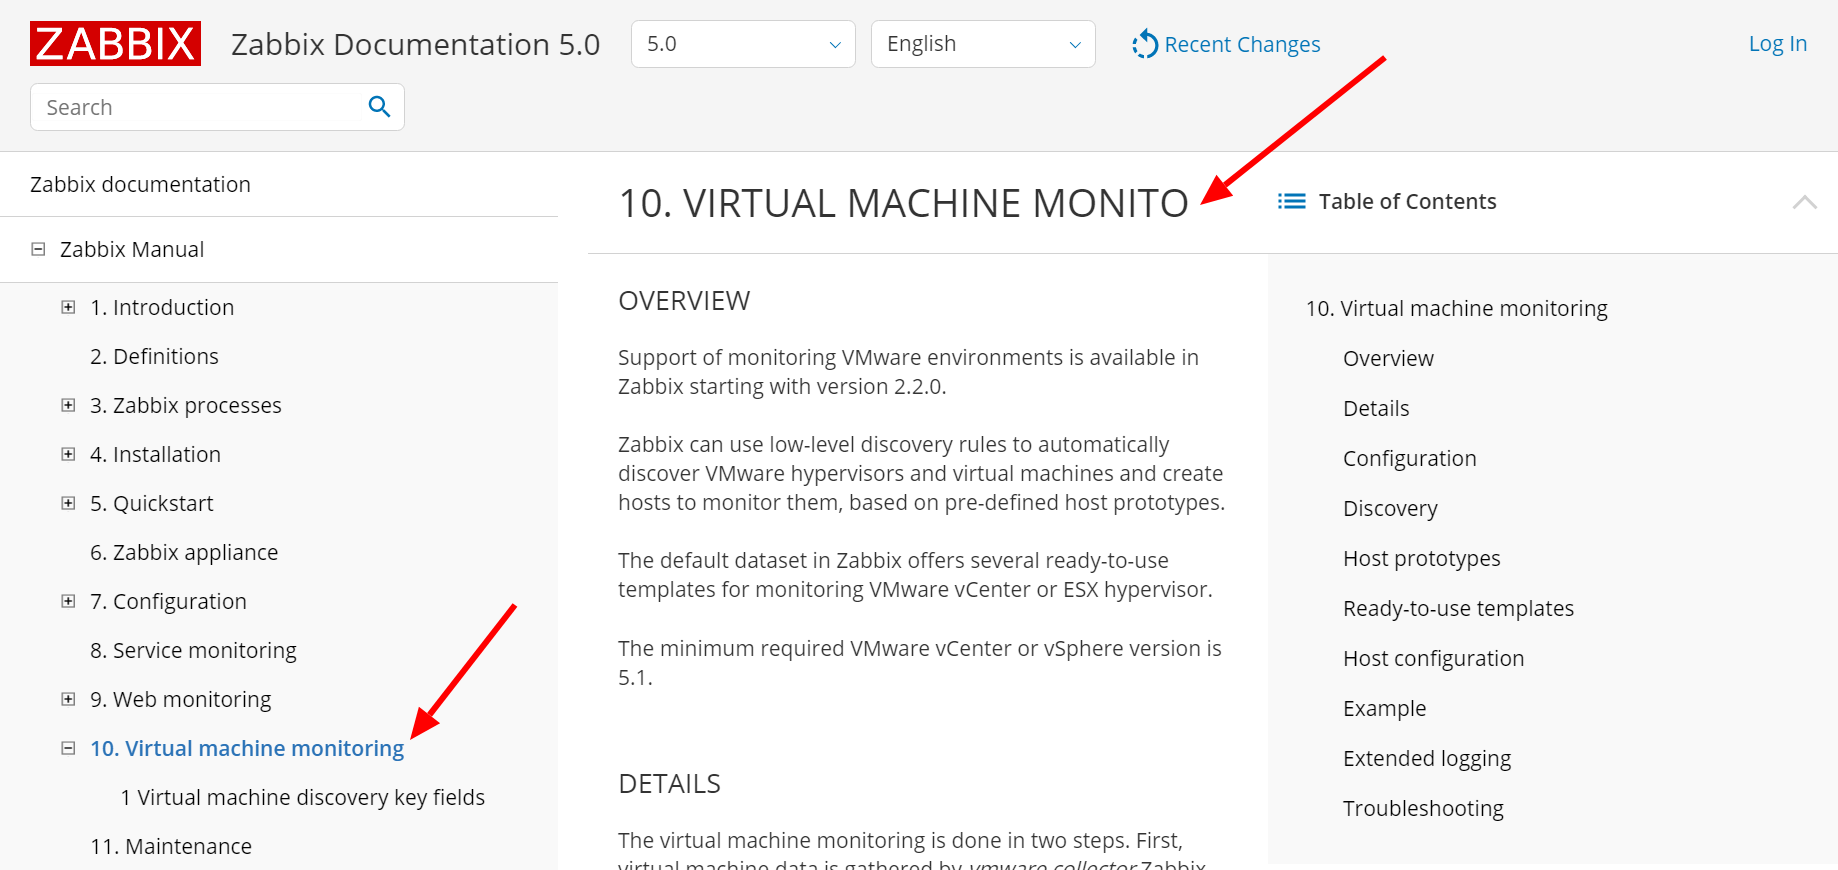Open the English language dropdown

(983, 44)
